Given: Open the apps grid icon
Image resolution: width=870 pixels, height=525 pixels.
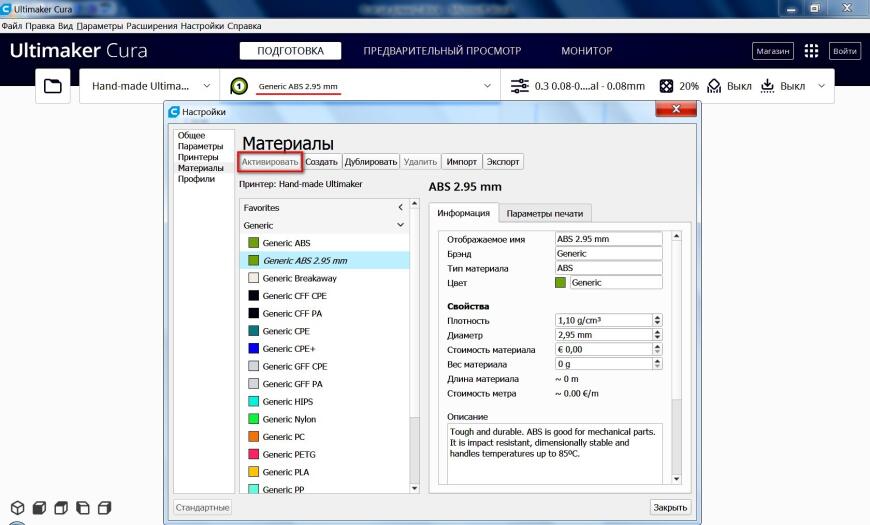Looking at the screenshot, I should tap(811, 51).
